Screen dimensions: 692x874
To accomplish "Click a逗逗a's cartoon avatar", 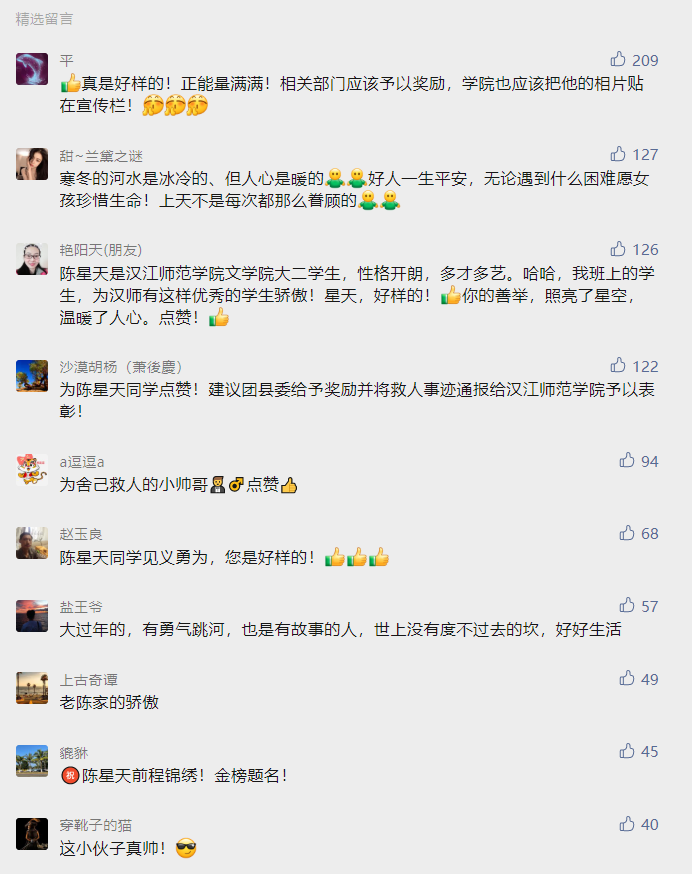I will tap(32, 470).
